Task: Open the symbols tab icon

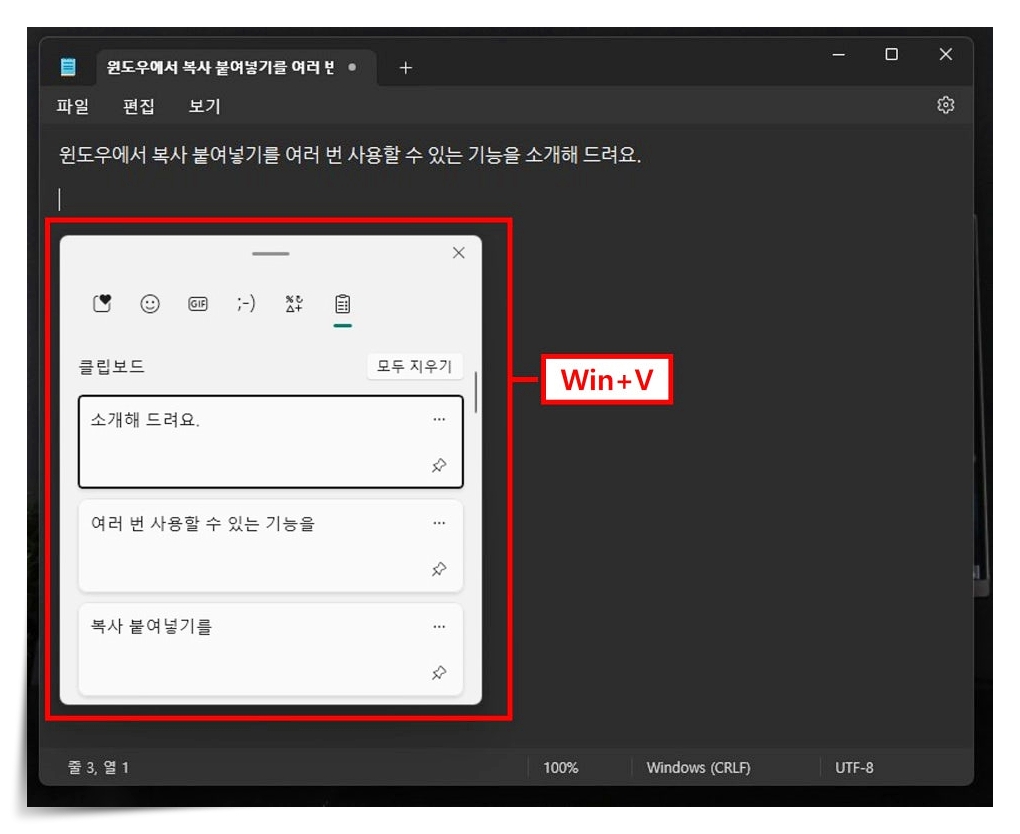Action: click(294, 304)
